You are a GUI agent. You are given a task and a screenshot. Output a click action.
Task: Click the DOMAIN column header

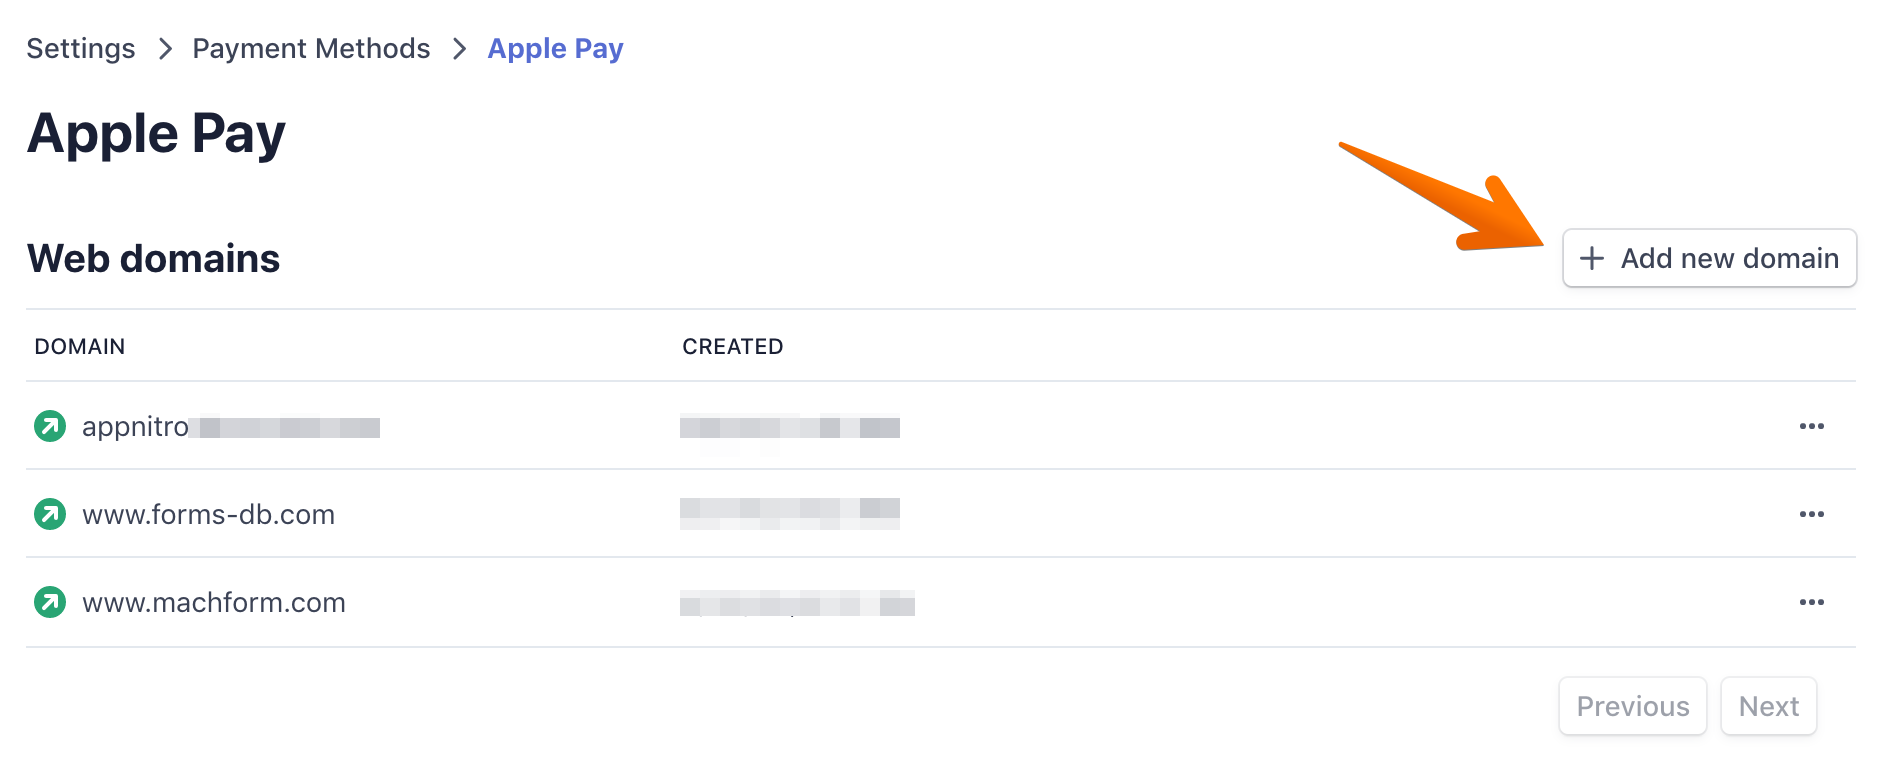pos(80,346)
